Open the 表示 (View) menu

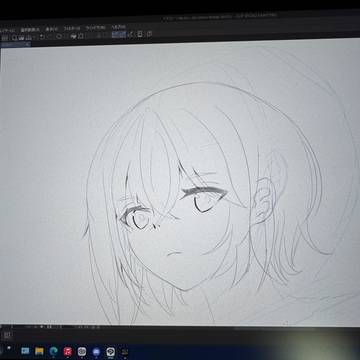51,29
